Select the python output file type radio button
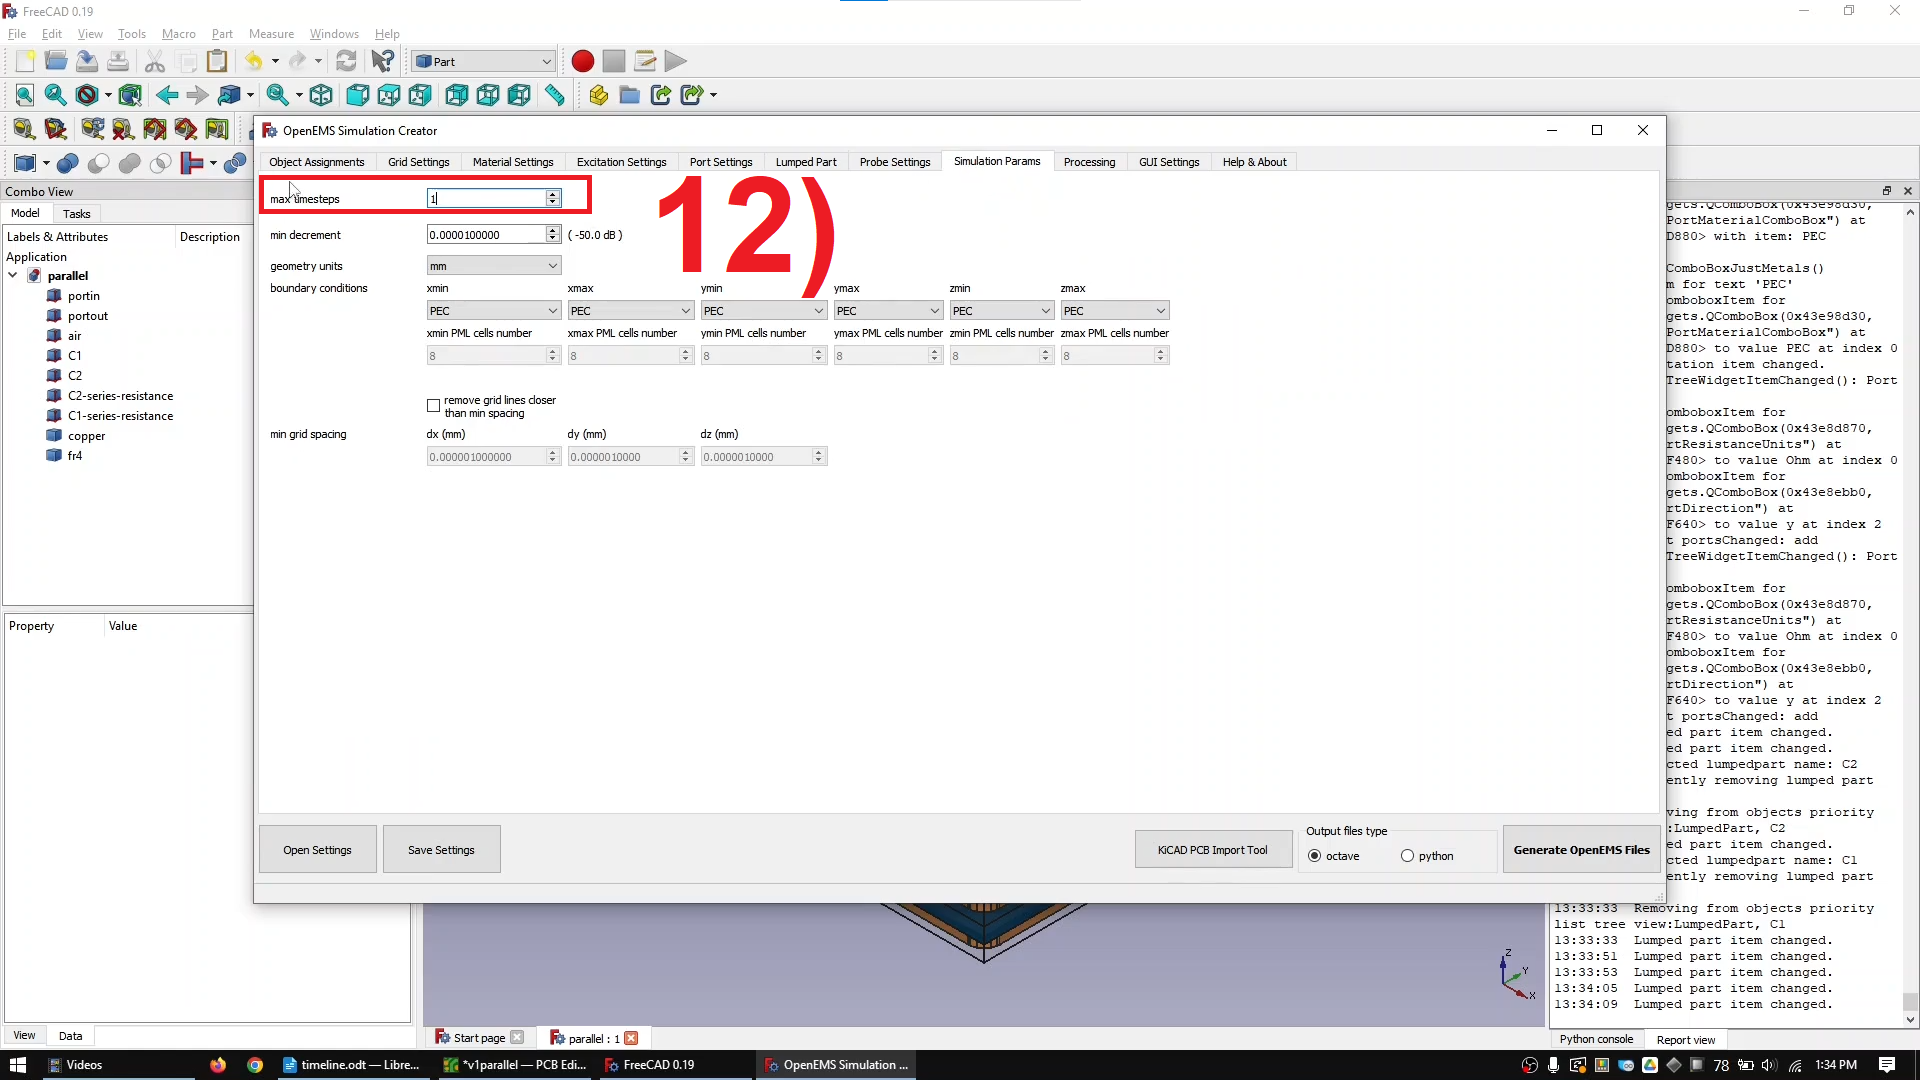 1406,856
